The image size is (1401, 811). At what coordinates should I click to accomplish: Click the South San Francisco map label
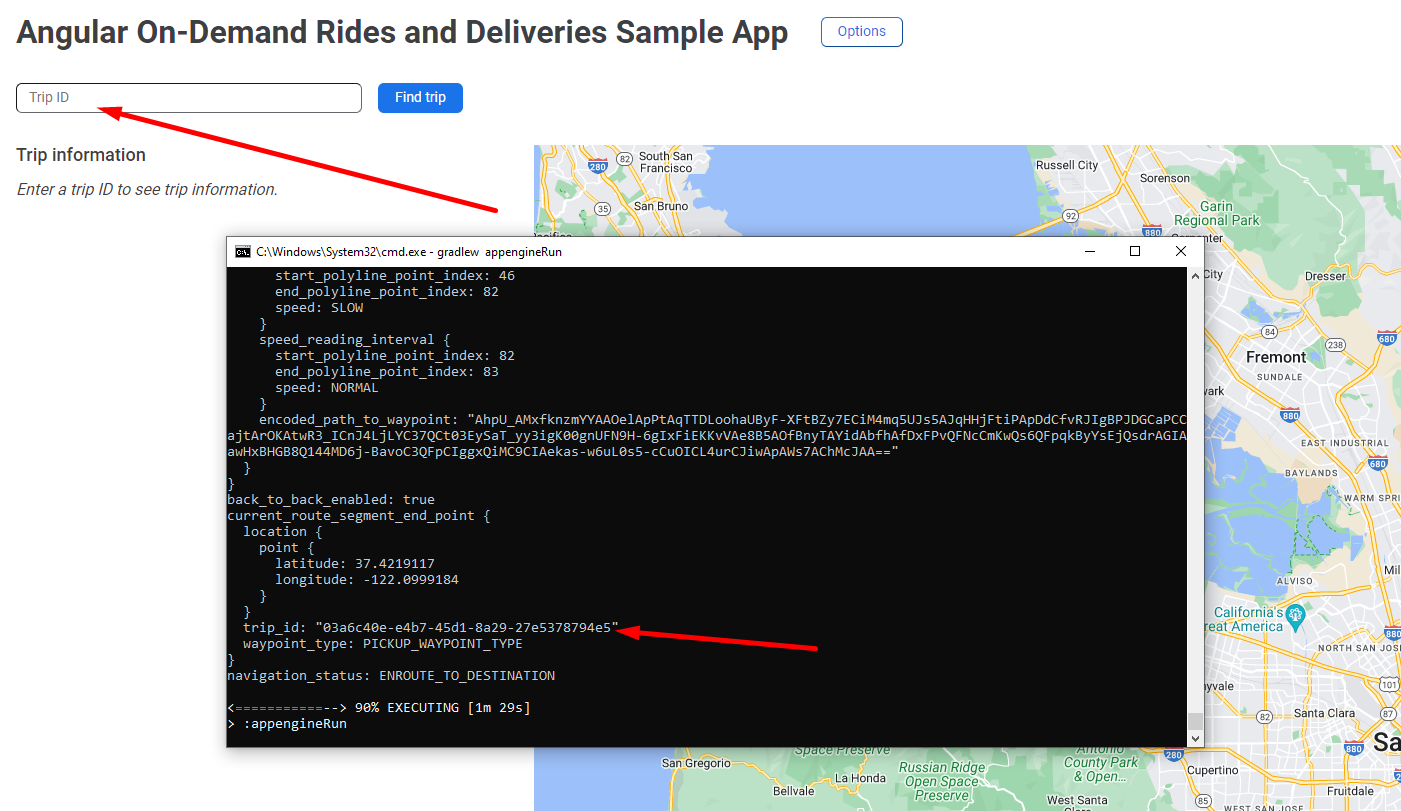[666, 162]
